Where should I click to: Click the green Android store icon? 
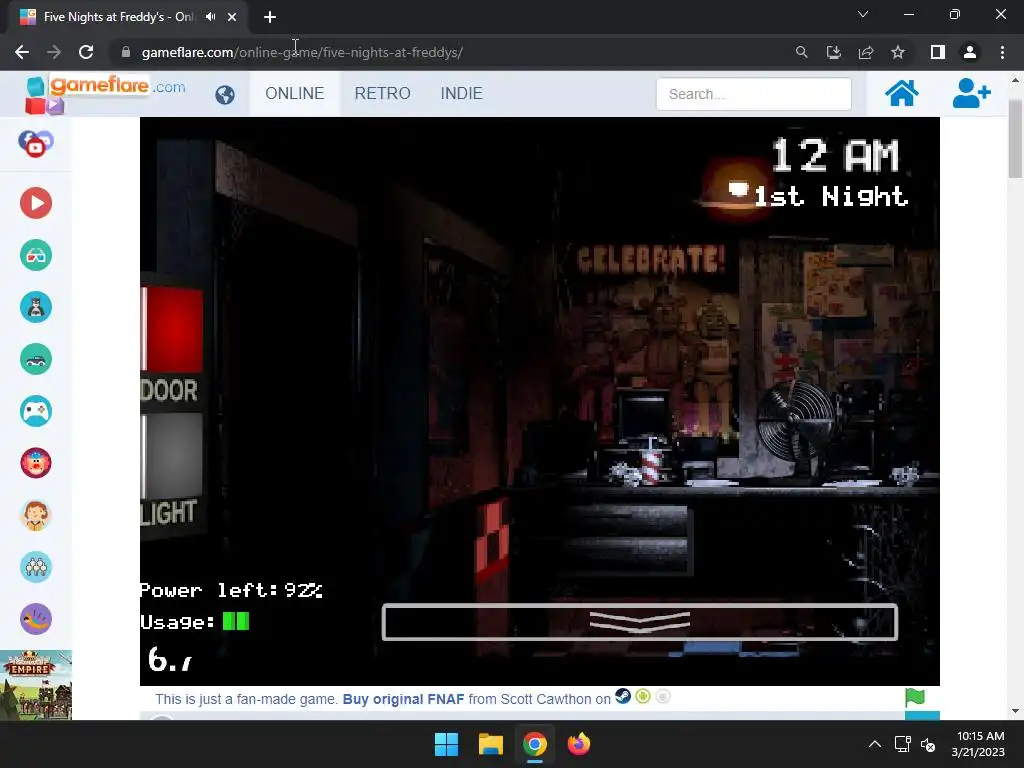[643, 696]
